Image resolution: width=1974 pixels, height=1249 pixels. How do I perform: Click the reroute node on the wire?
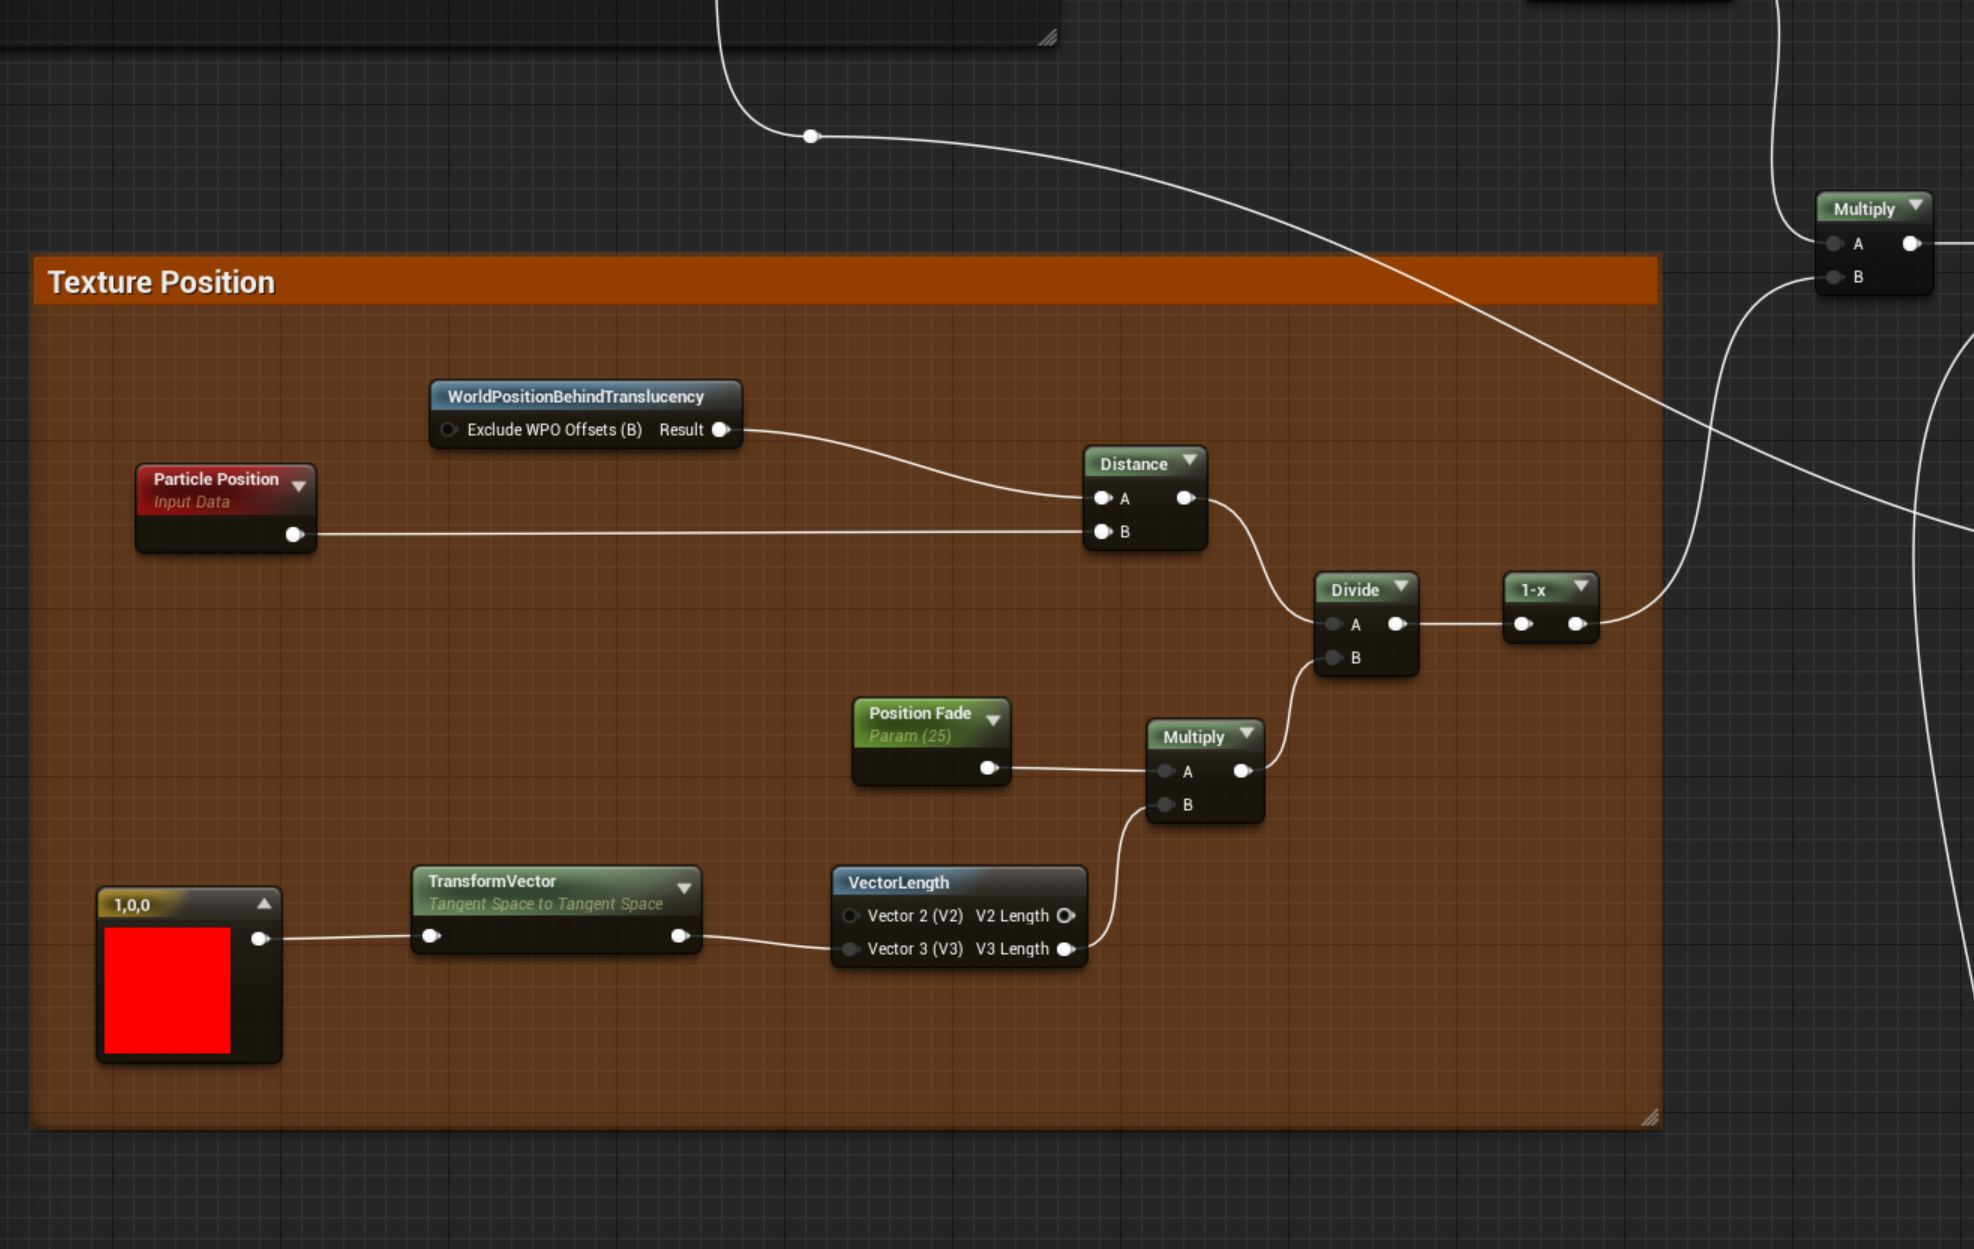tap(811, 136)
